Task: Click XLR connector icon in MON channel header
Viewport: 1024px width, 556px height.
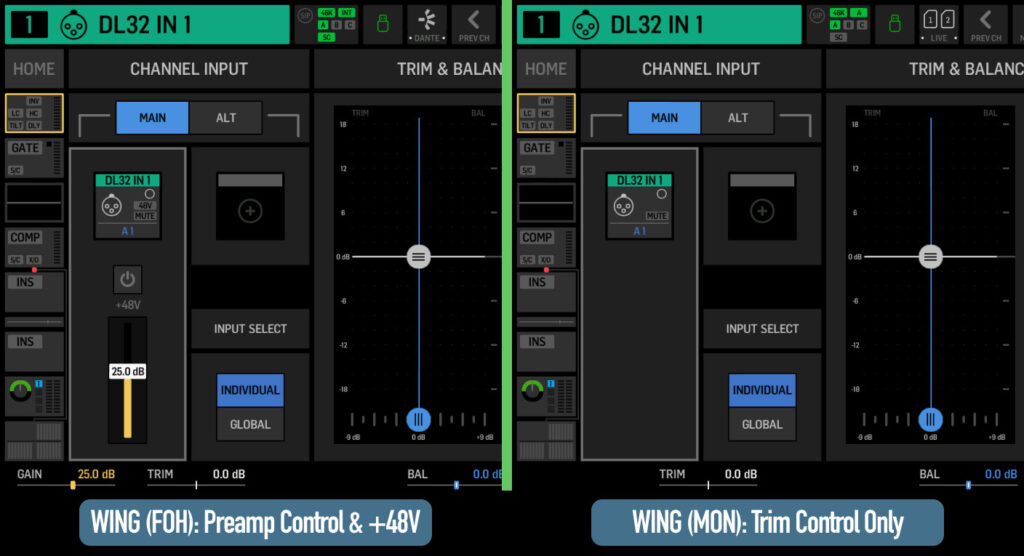Action: click(586, 25)
